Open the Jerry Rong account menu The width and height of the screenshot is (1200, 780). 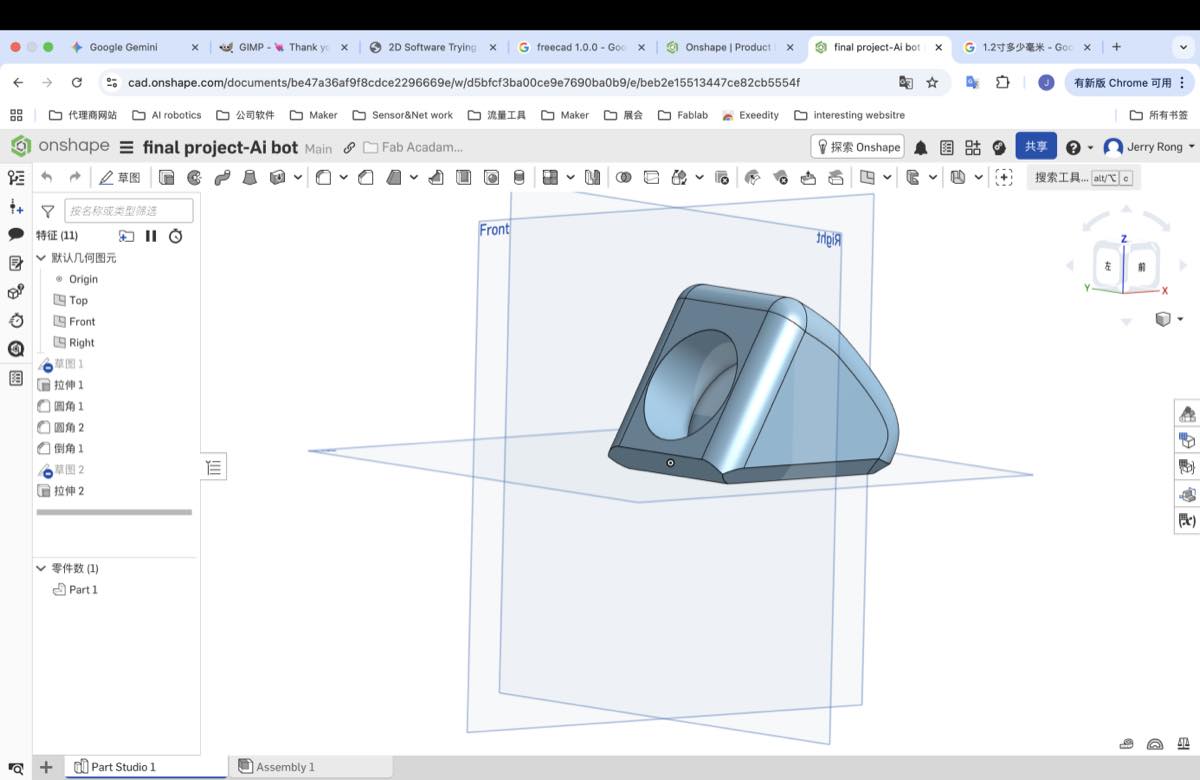click(1149, 147)
